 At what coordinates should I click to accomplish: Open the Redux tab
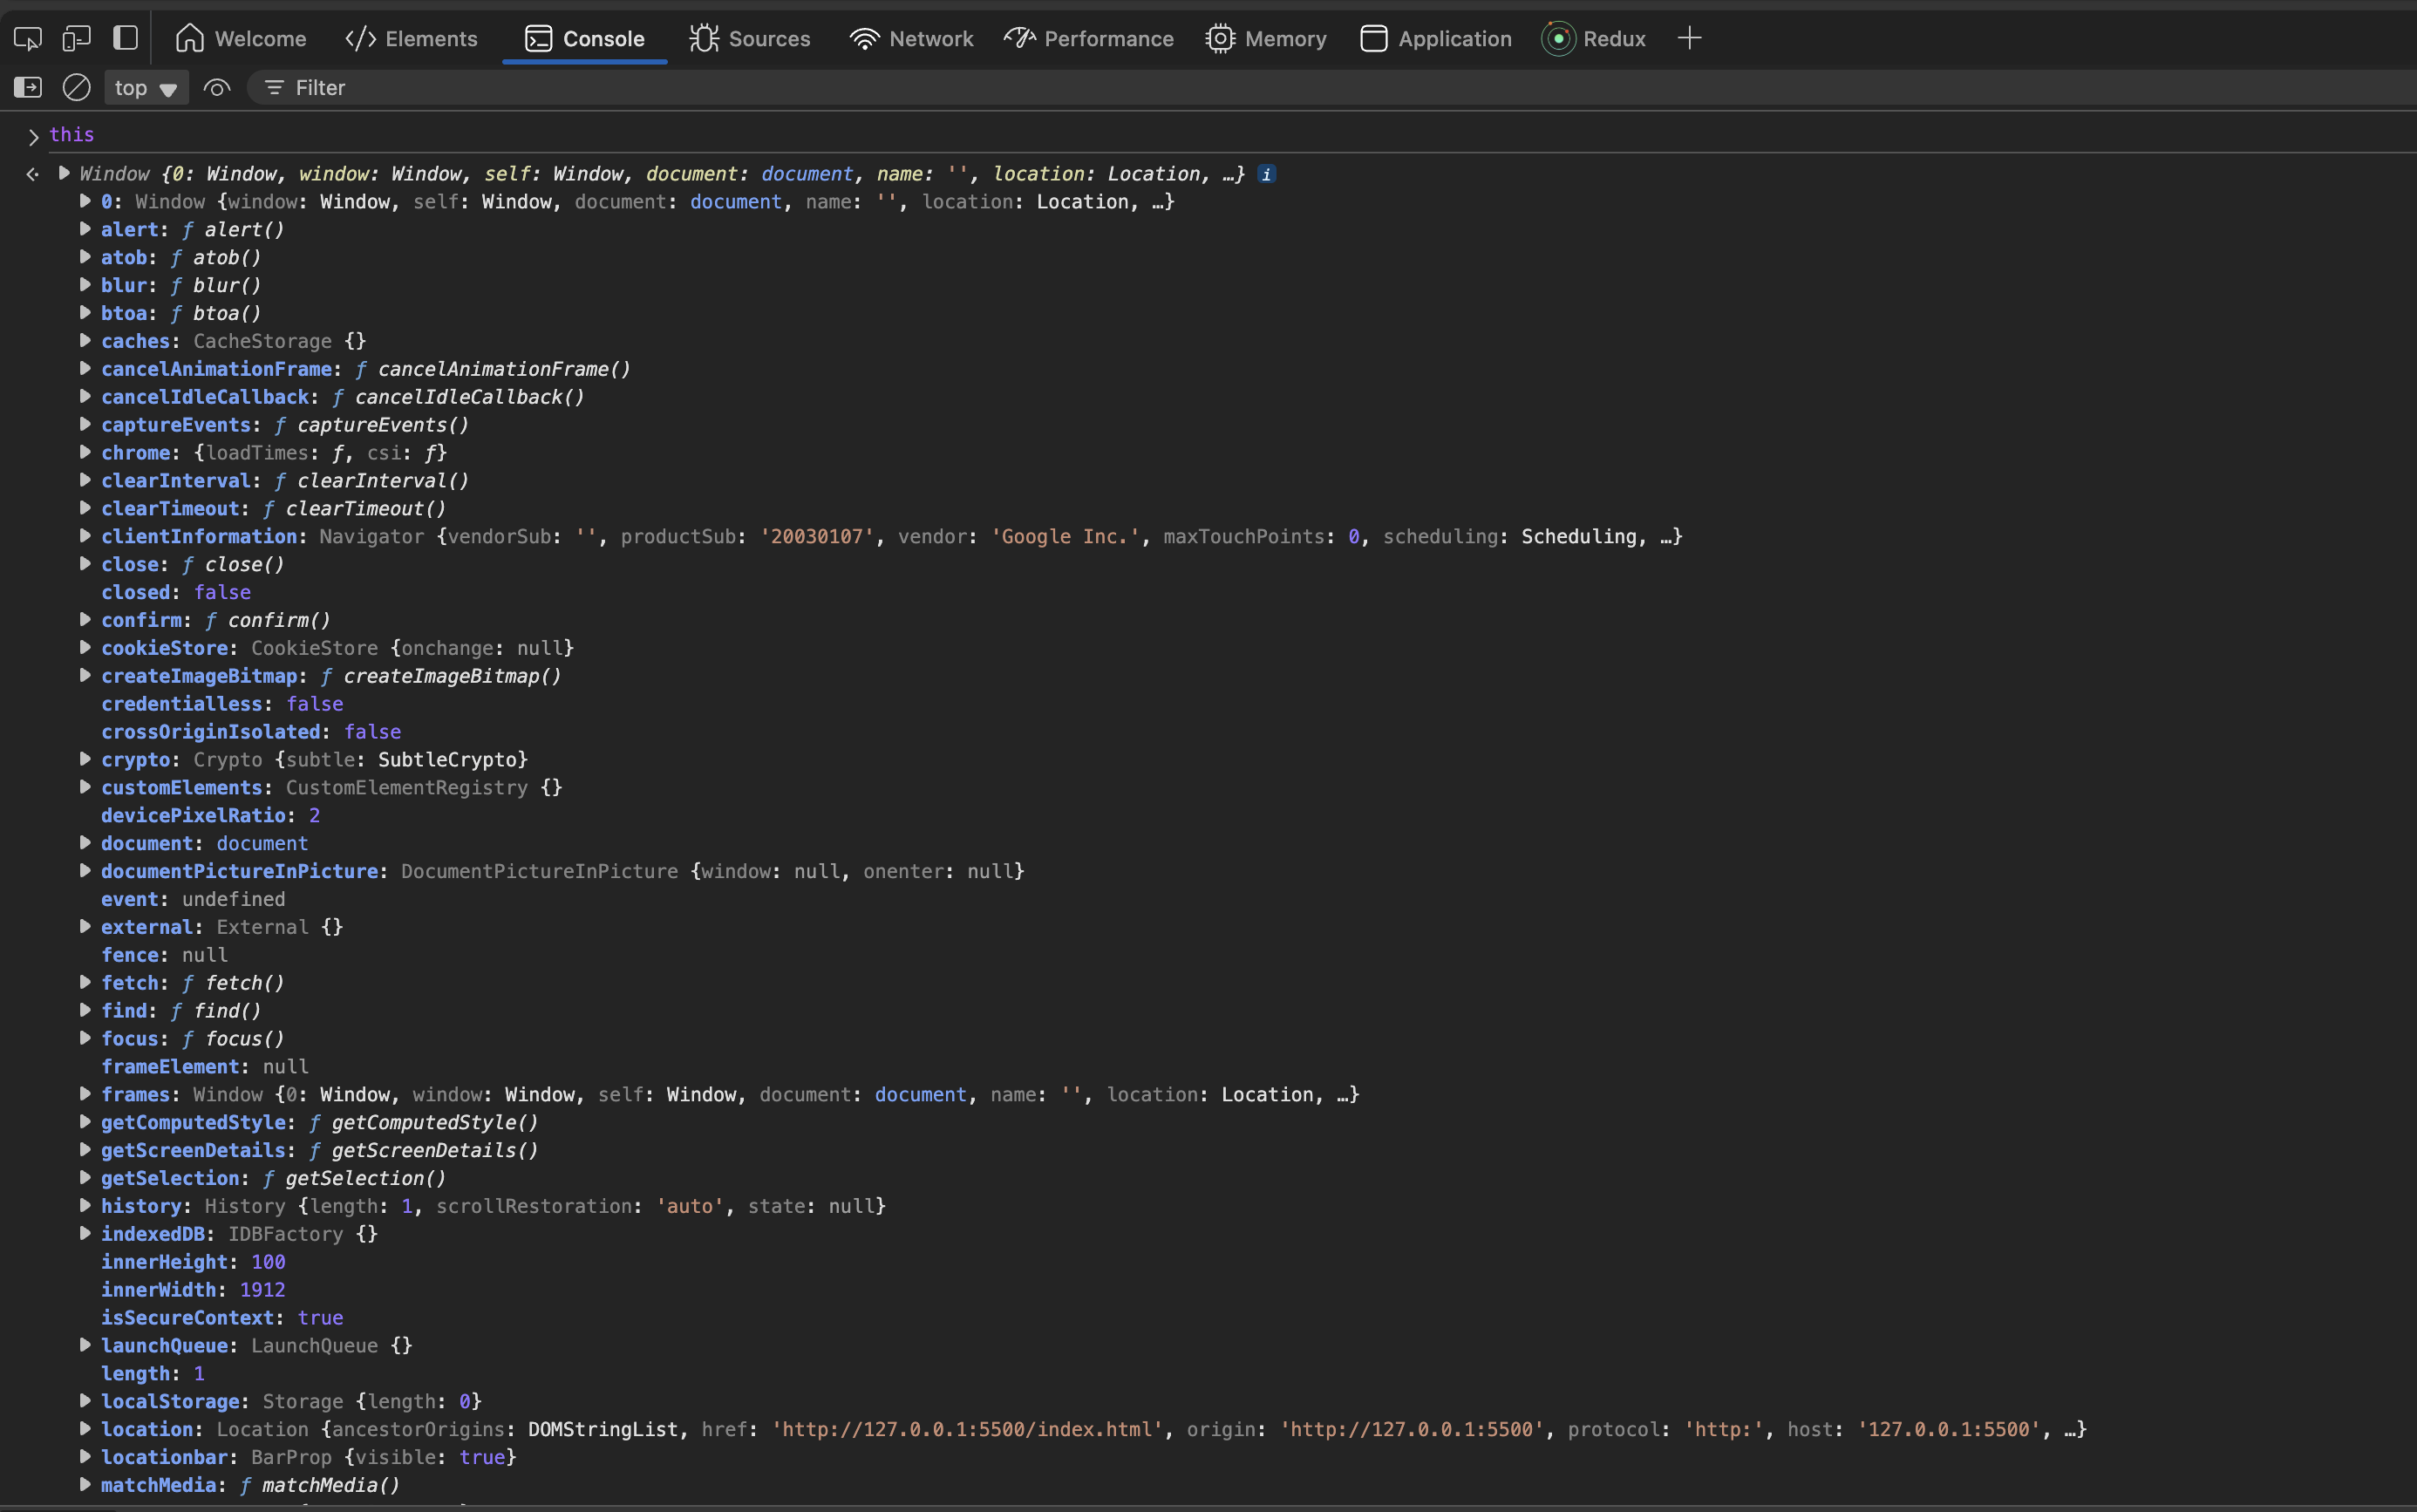[x=1594, y=39]
